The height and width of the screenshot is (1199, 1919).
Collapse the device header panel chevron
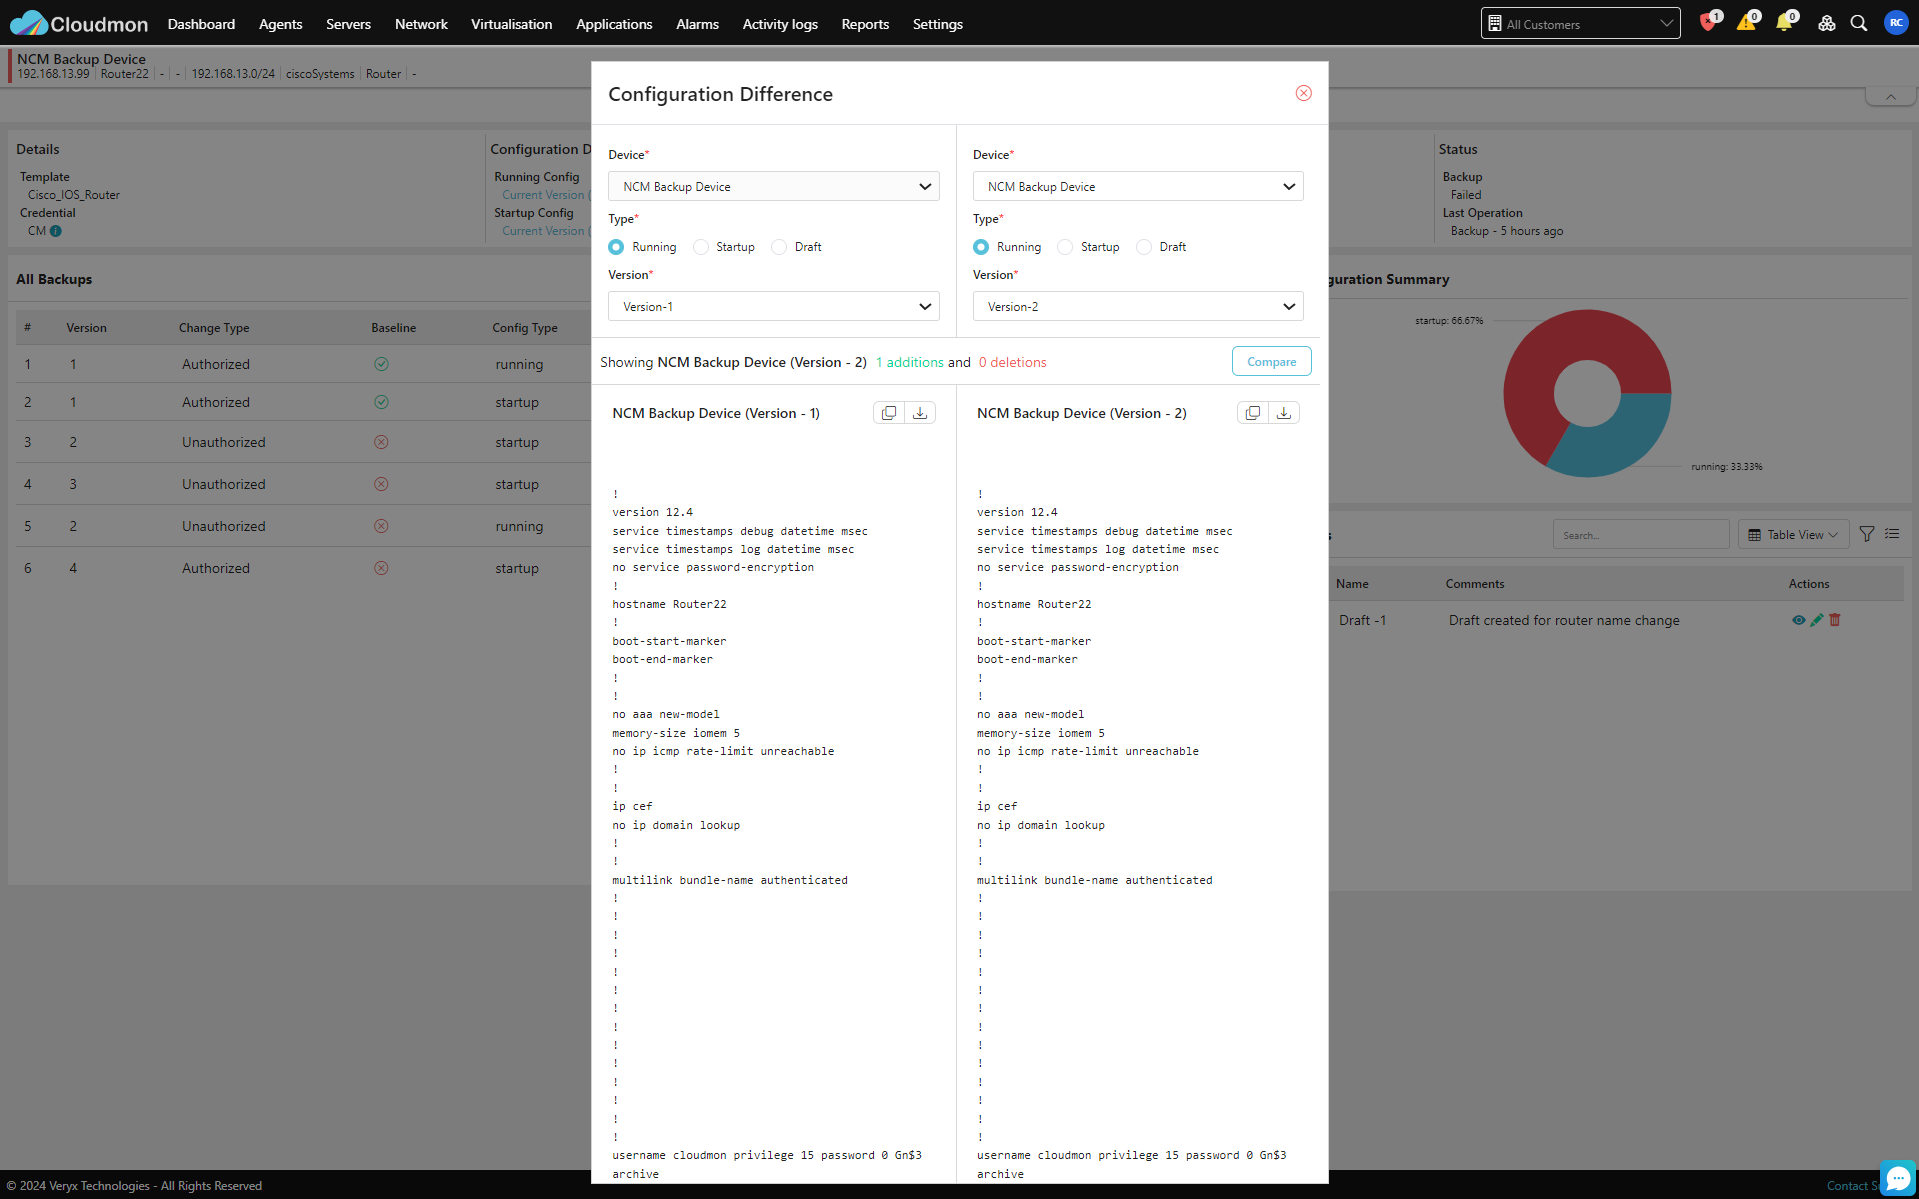coord(1890,97)
